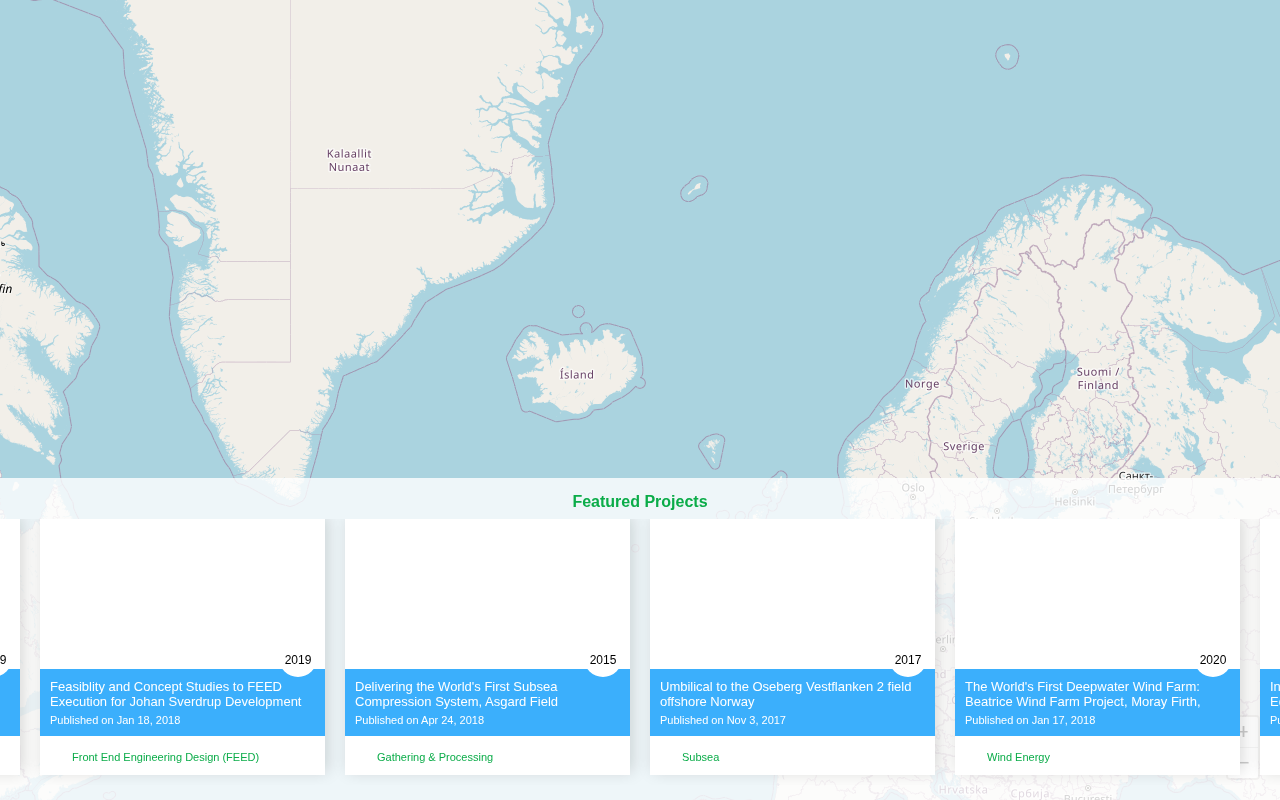Click the Helsinki city label on the map
The height and width of the screenshot is (800, 1280).
click(x=1075, y=501)
